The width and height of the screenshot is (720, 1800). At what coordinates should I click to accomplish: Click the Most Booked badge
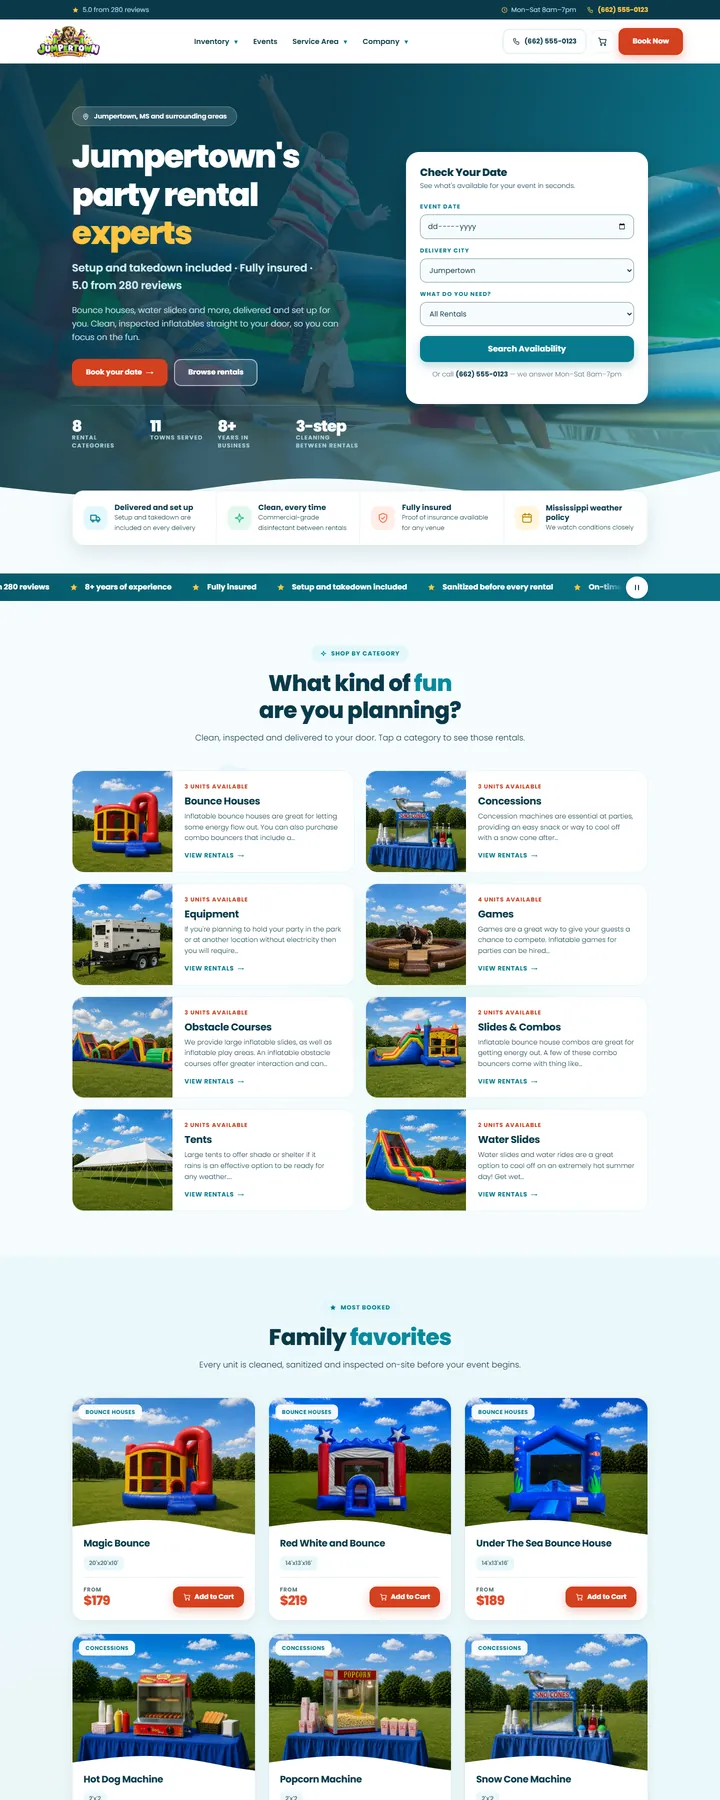360,1307
